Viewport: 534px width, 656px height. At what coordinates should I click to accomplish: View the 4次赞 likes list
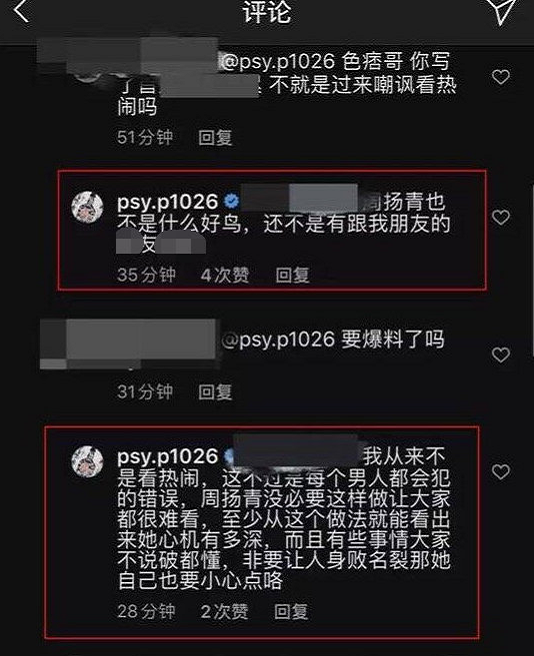[225, 275]
